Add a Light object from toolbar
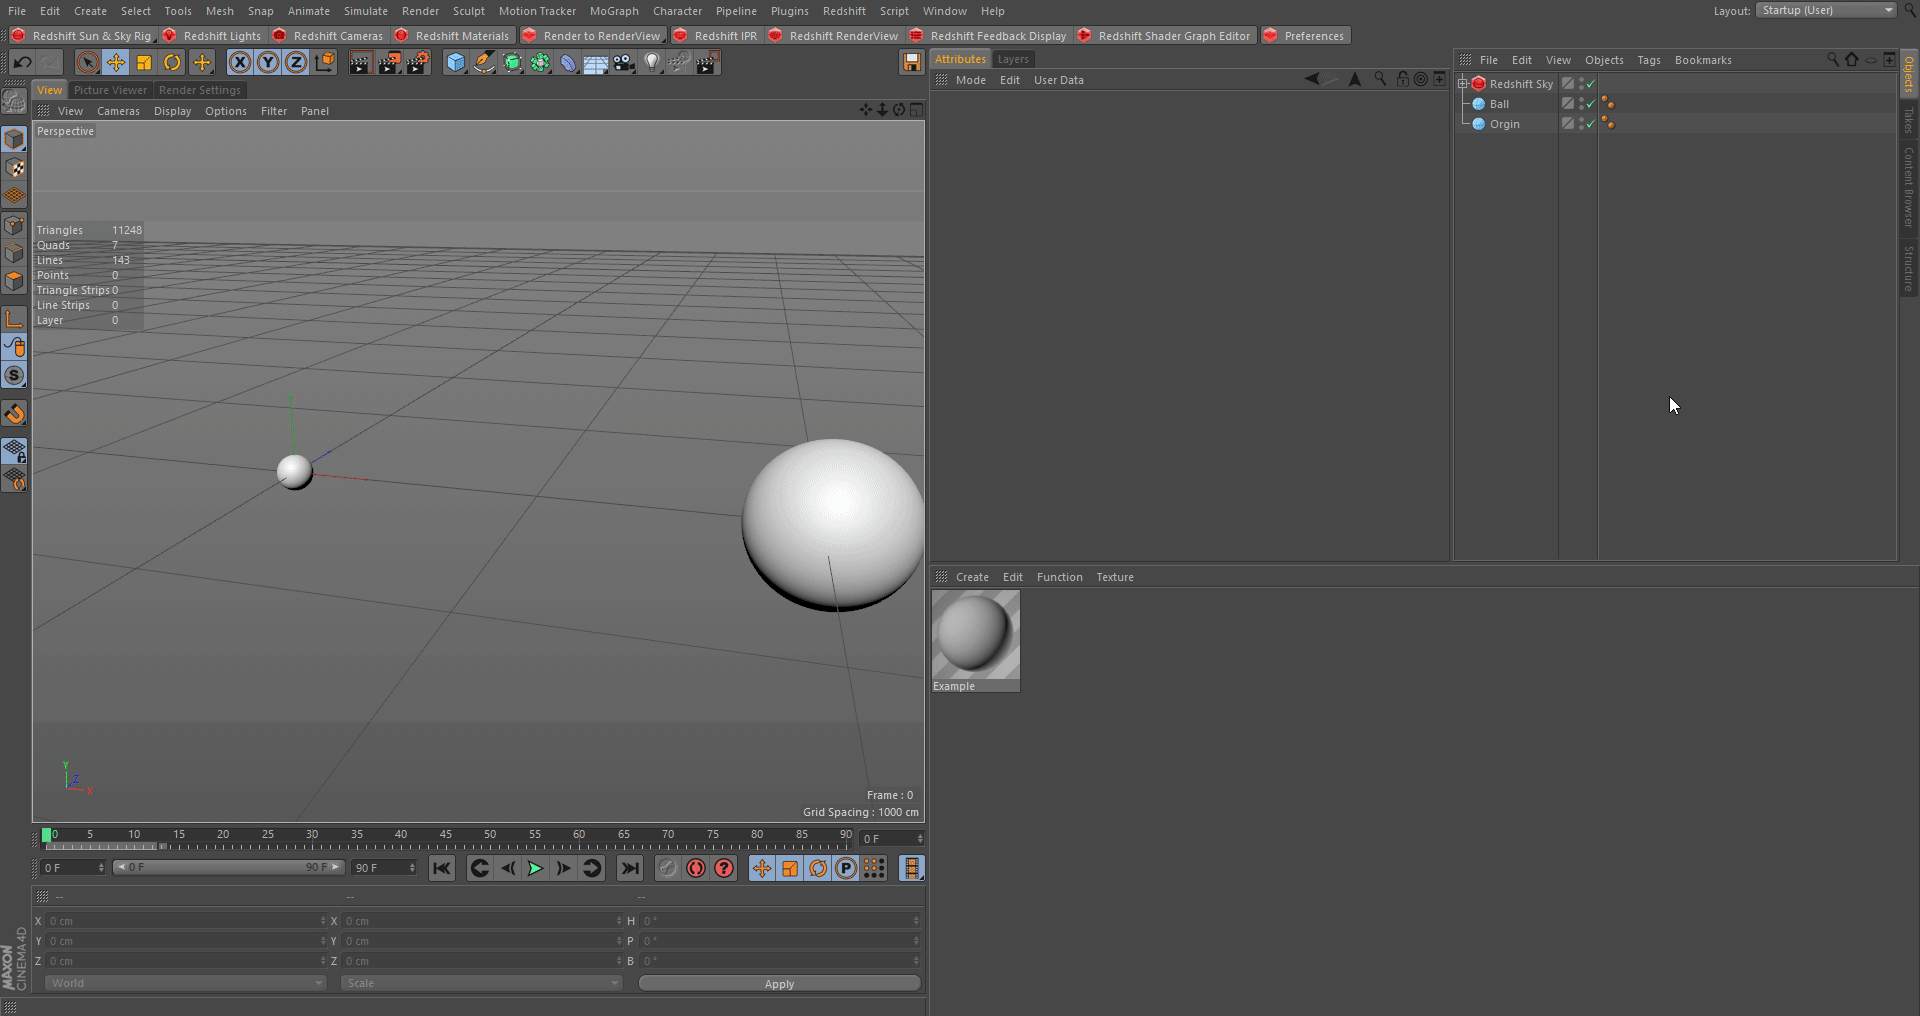Screen dimensions: 1920x1016 pyautogui.click(x=652, y=63)
